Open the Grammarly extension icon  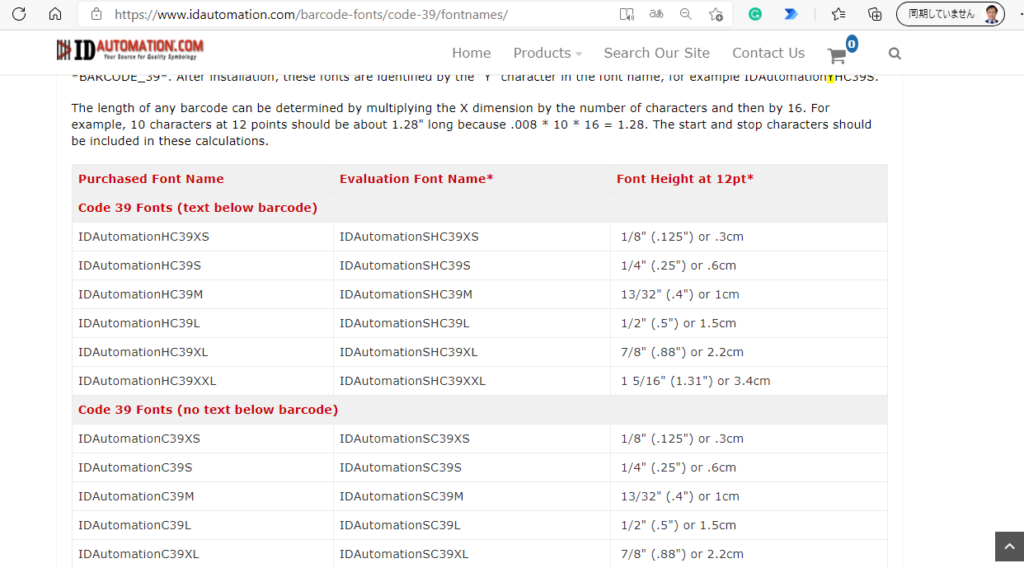(x=755, y=14)
